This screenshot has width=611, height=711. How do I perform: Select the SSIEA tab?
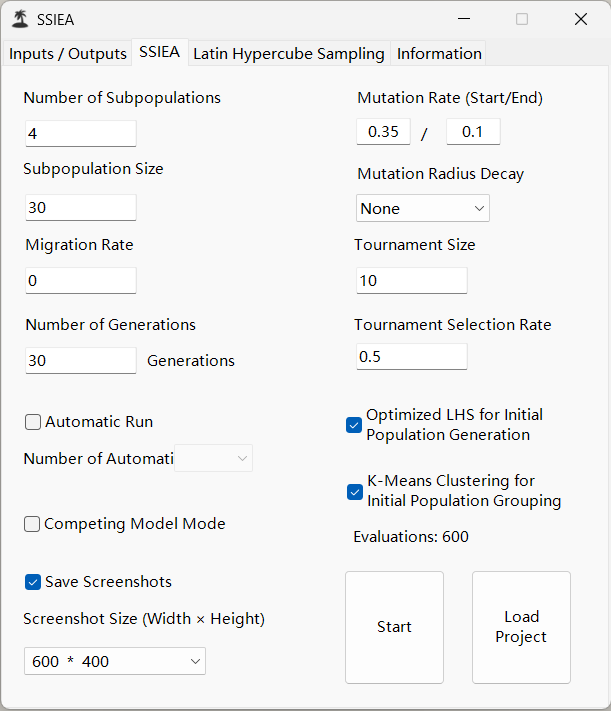click(x=160, y=52)
